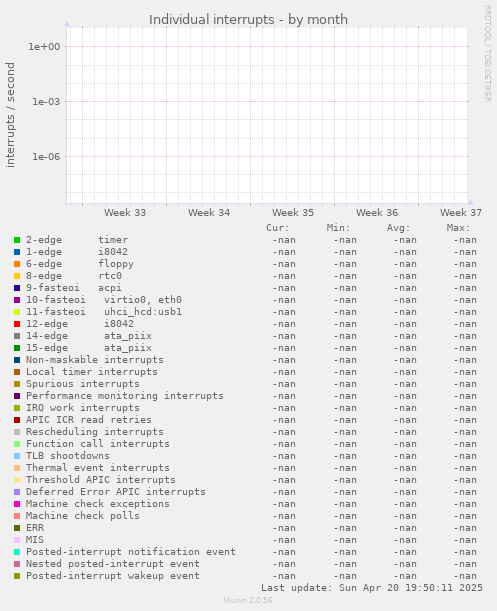The height and width of the screenshot is (611, 497).
Task: Click the red 12-edge i8042 legend swatch
Action: click(17, 324)
